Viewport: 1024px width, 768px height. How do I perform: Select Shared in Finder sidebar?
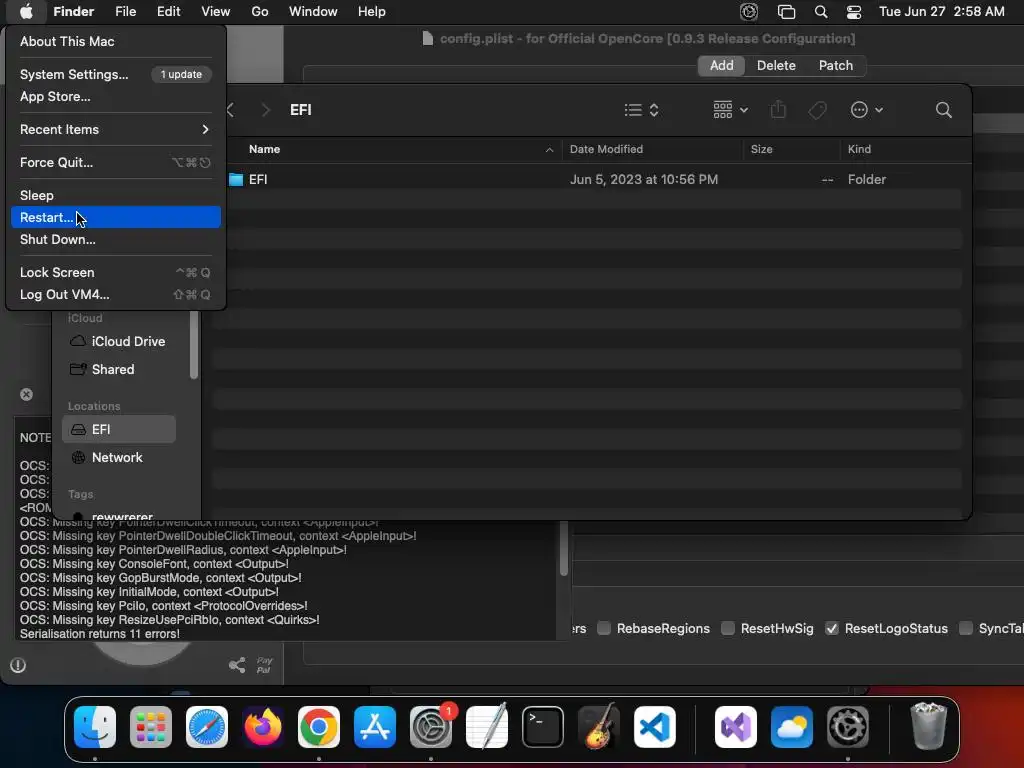tap(119, 369)
